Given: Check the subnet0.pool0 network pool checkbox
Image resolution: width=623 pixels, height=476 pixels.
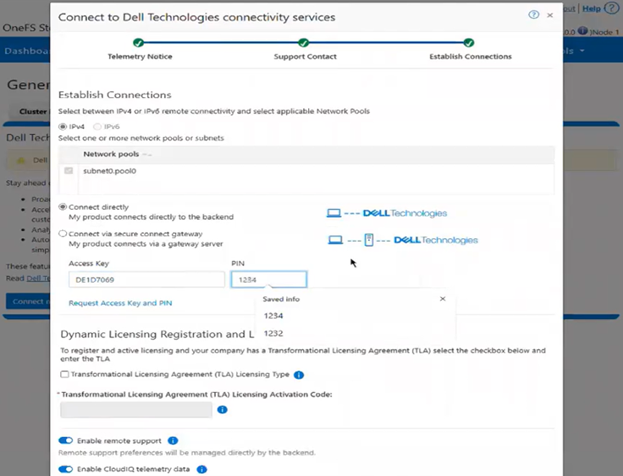Looking at the screenshot, I should point(69,171).
